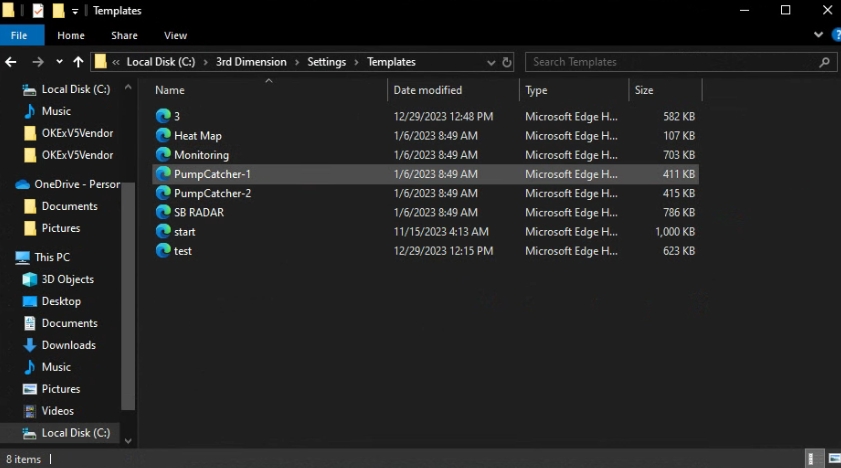Click the Up one level arrow
The image size is (841, 468).
tap(78, 62)
